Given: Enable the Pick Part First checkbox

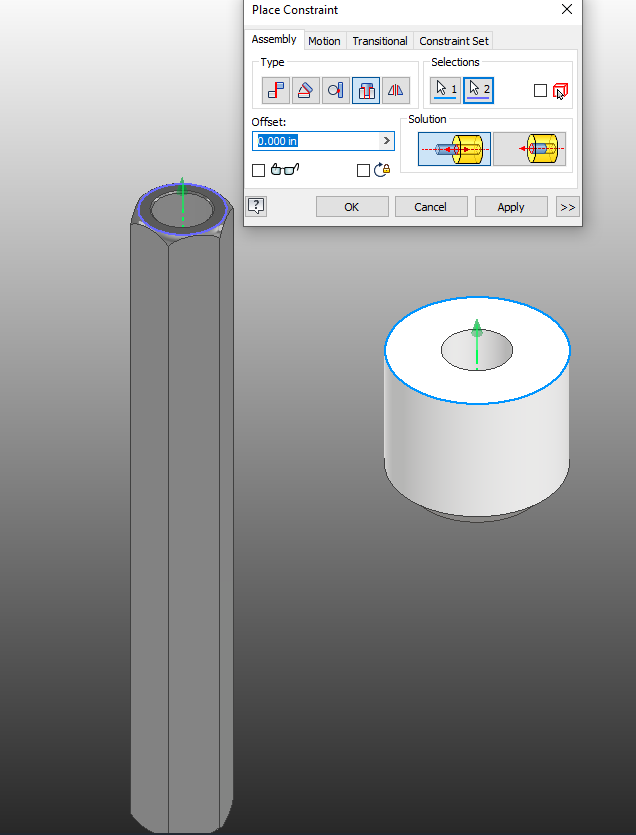Looking at the screenshot, I should click(540, 91).
